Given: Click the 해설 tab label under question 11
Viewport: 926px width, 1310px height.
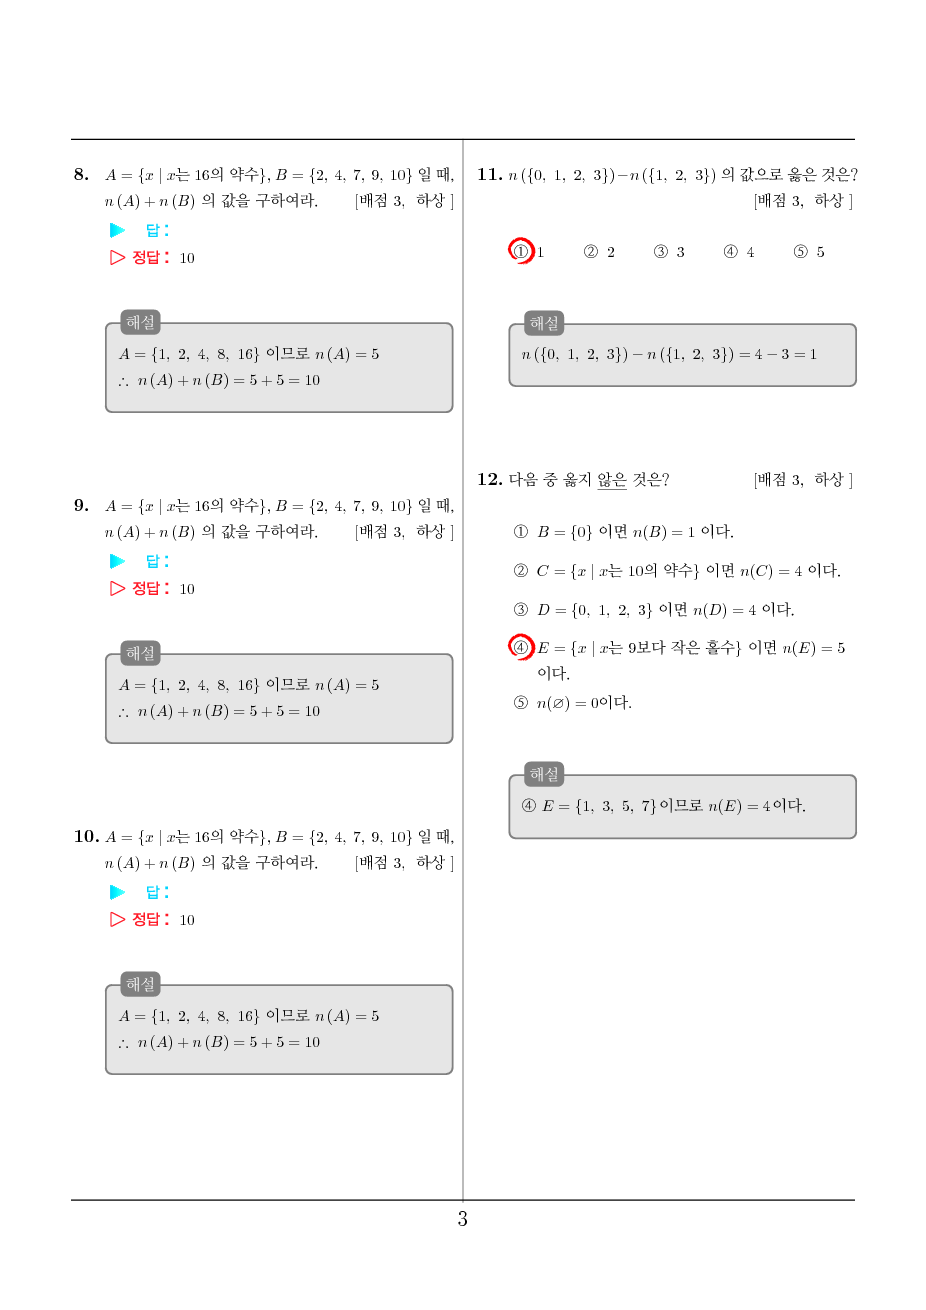Looking at the screenshot, I should (x=545, y=323).
